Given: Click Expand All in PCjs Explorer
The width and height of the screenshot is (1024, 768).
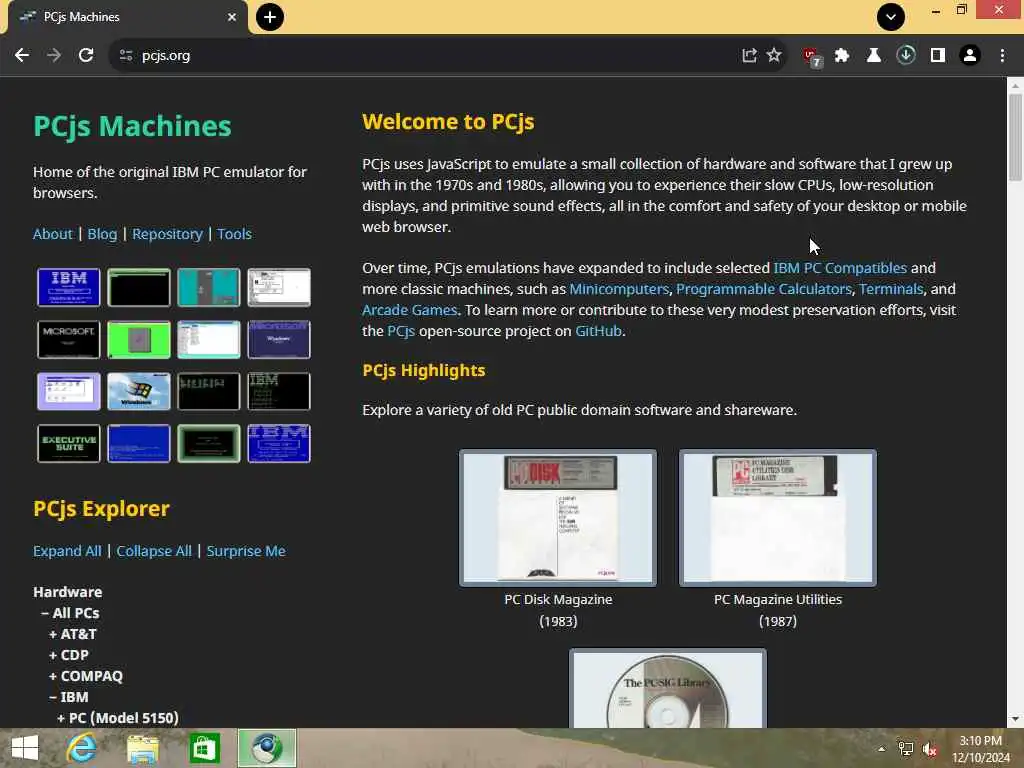Looking at the screenshot, I should click(67, 551).
